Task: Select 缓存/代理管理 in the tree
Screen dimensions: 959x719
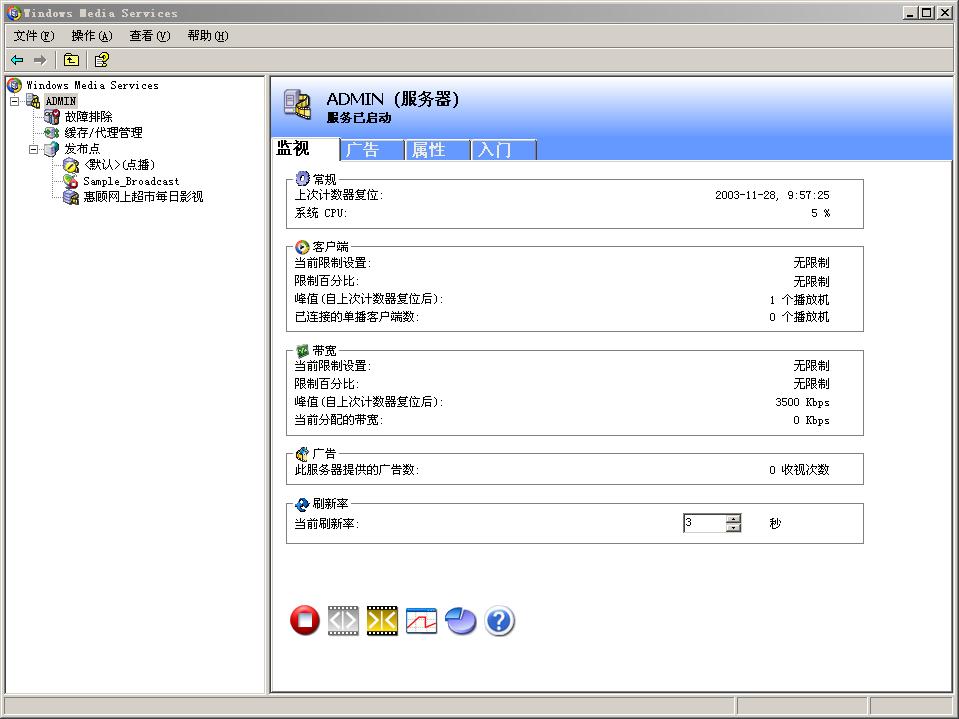Action: click(103, 133)
